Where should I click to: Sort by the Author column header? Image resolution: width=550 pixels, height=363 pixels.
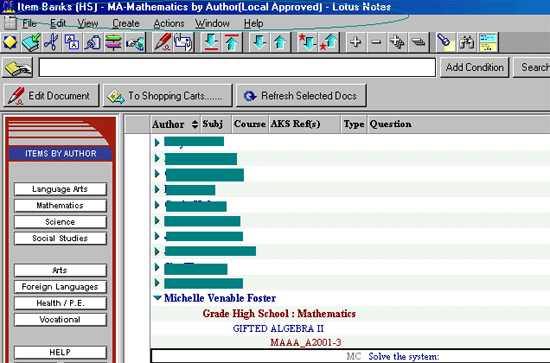coord(175,124)
